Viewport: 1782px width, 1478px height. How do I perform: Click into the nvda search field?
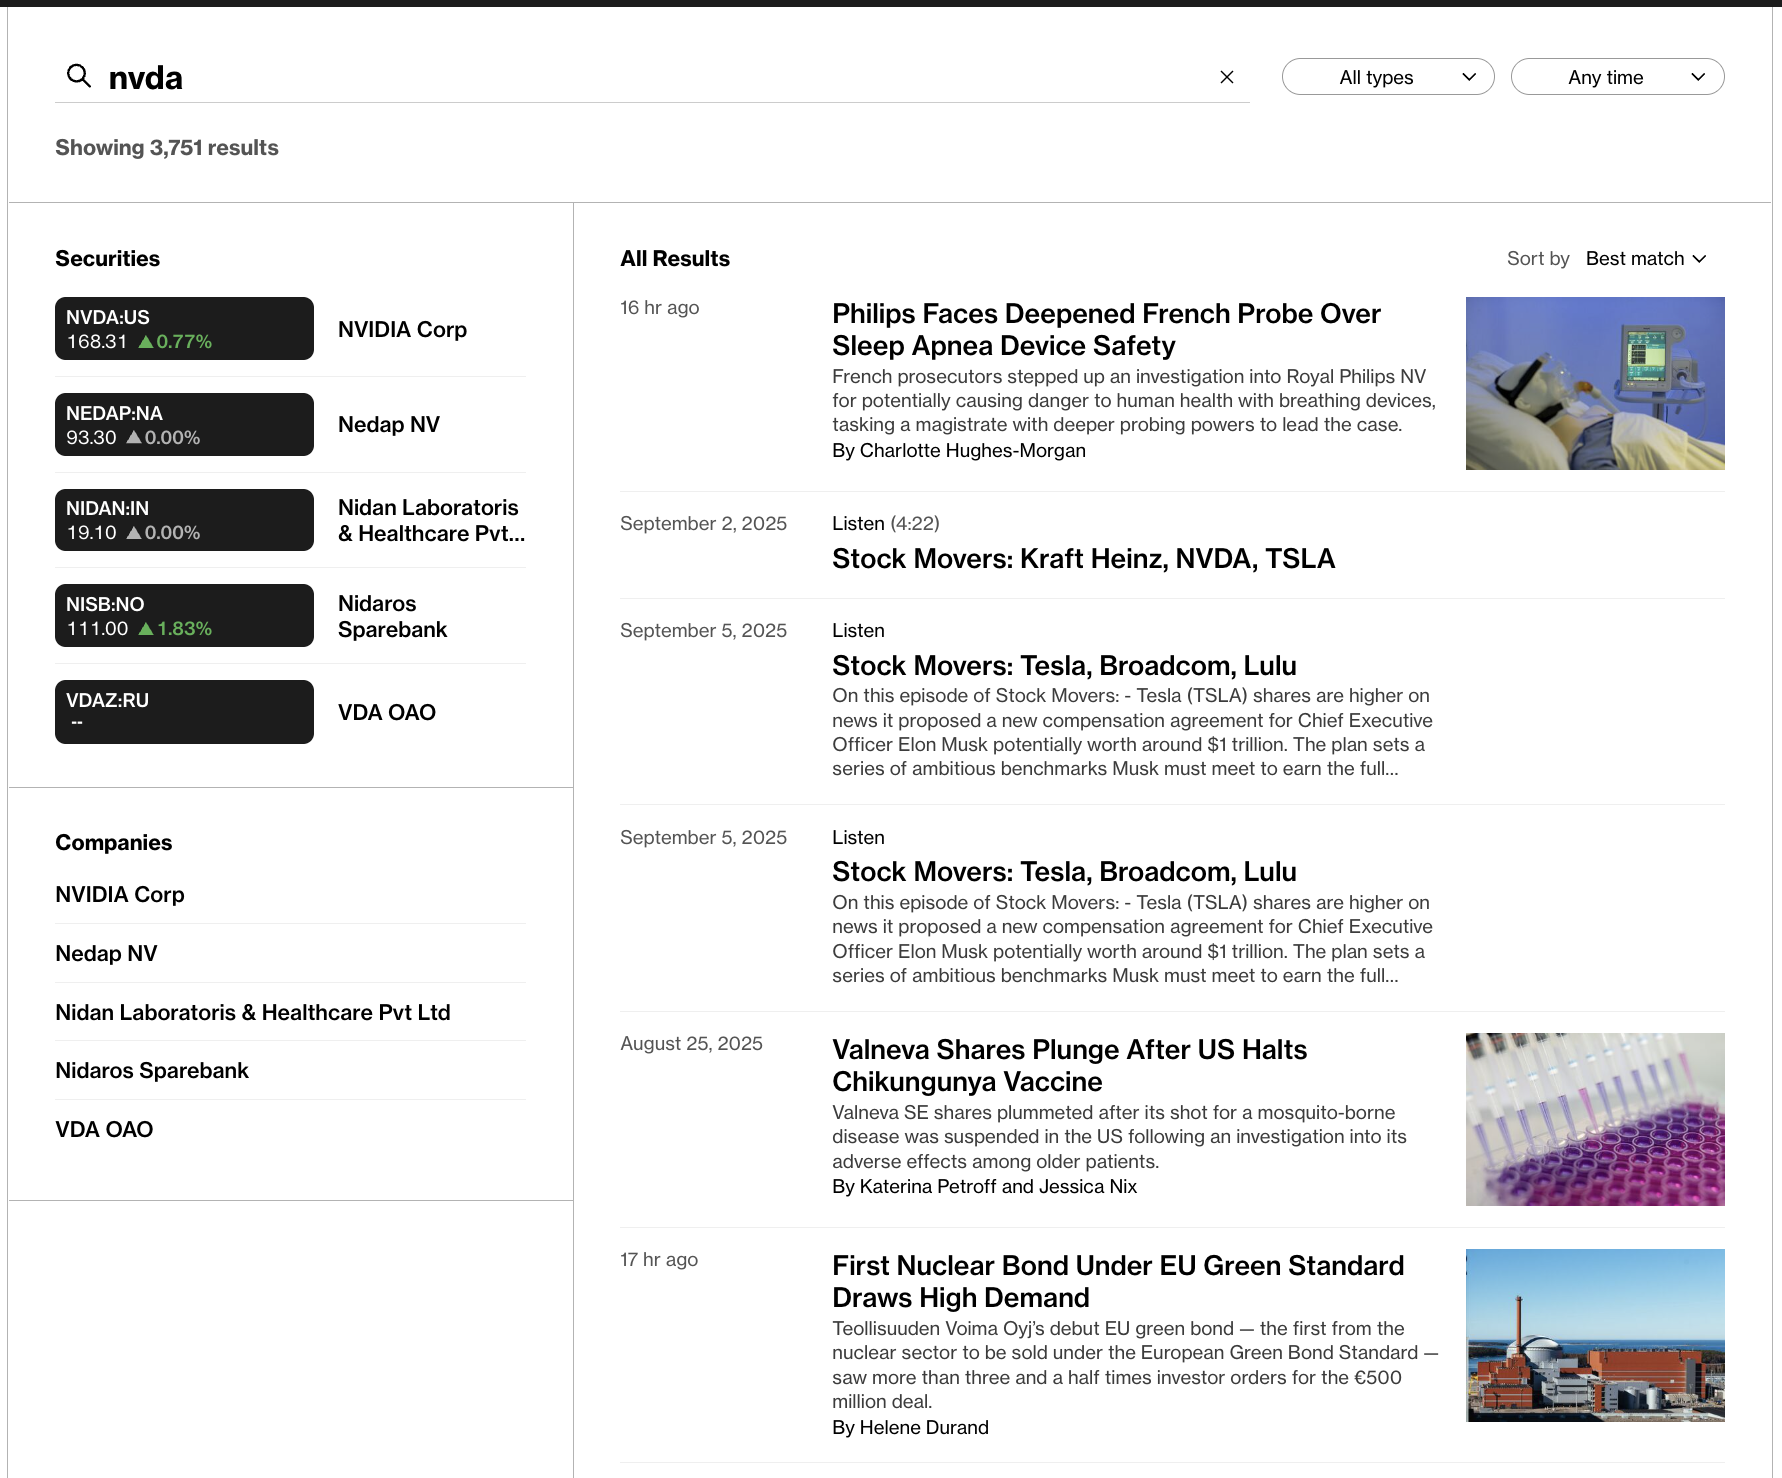click(650, 78)
